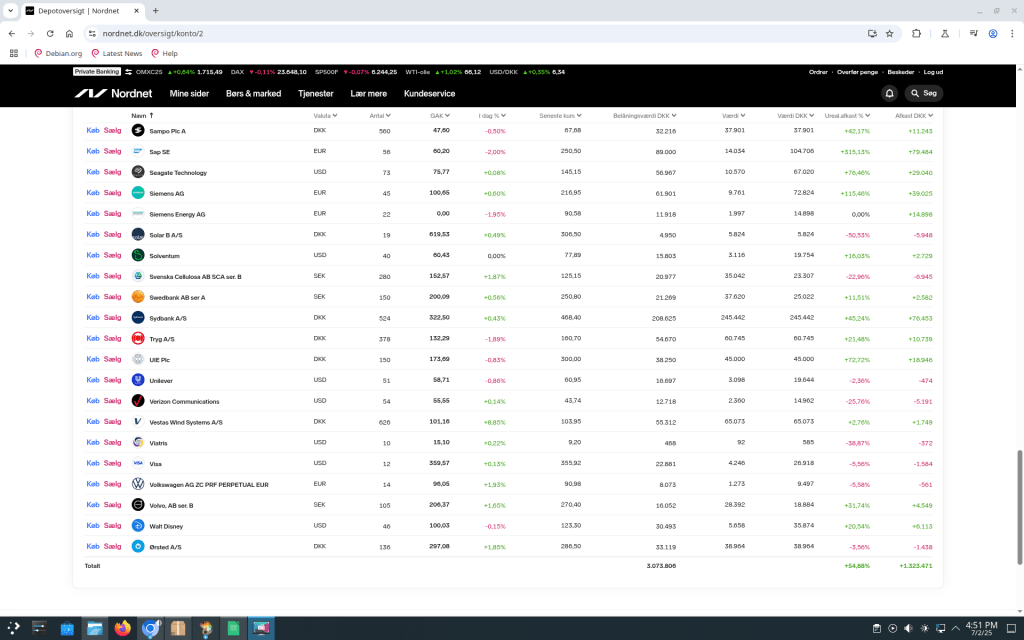This screenshot has height=640, width=1024.
Task: Click the Swedbank AB ser A logo
Action: pos(138,297)
